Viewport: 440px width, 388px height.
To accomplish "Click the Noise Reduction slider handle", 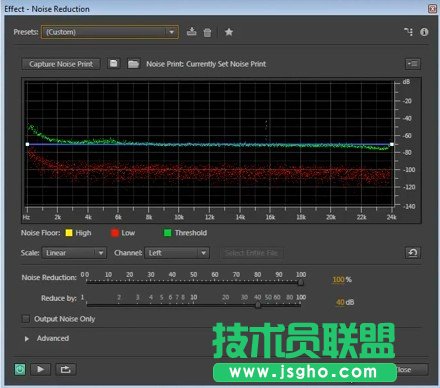I will coord(301,282).
